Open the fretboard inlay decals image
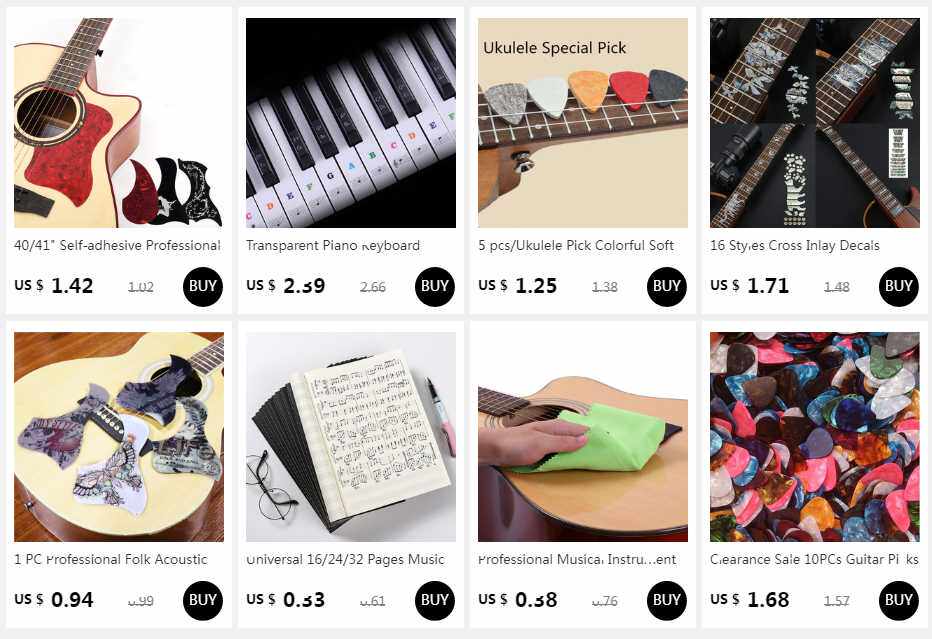This screenshot has width=932, height=639. pyautogui.click(x=814, y=122)
